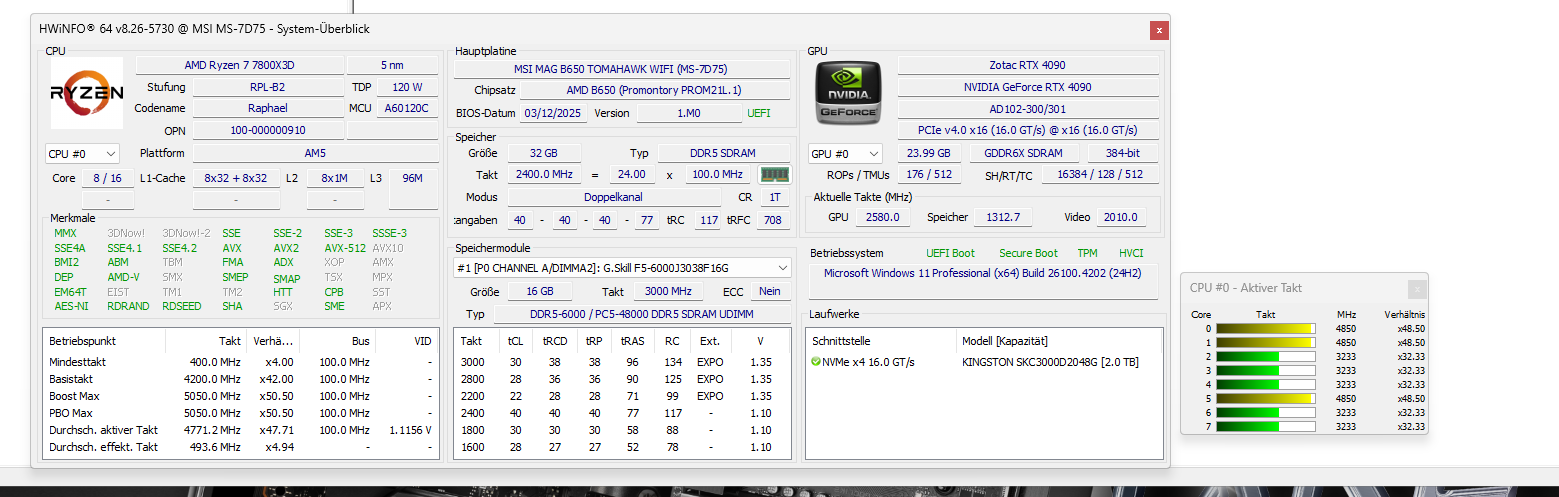
Task: Click the Speicher Größe 32 GB field
Action: (x=544, y=153)
